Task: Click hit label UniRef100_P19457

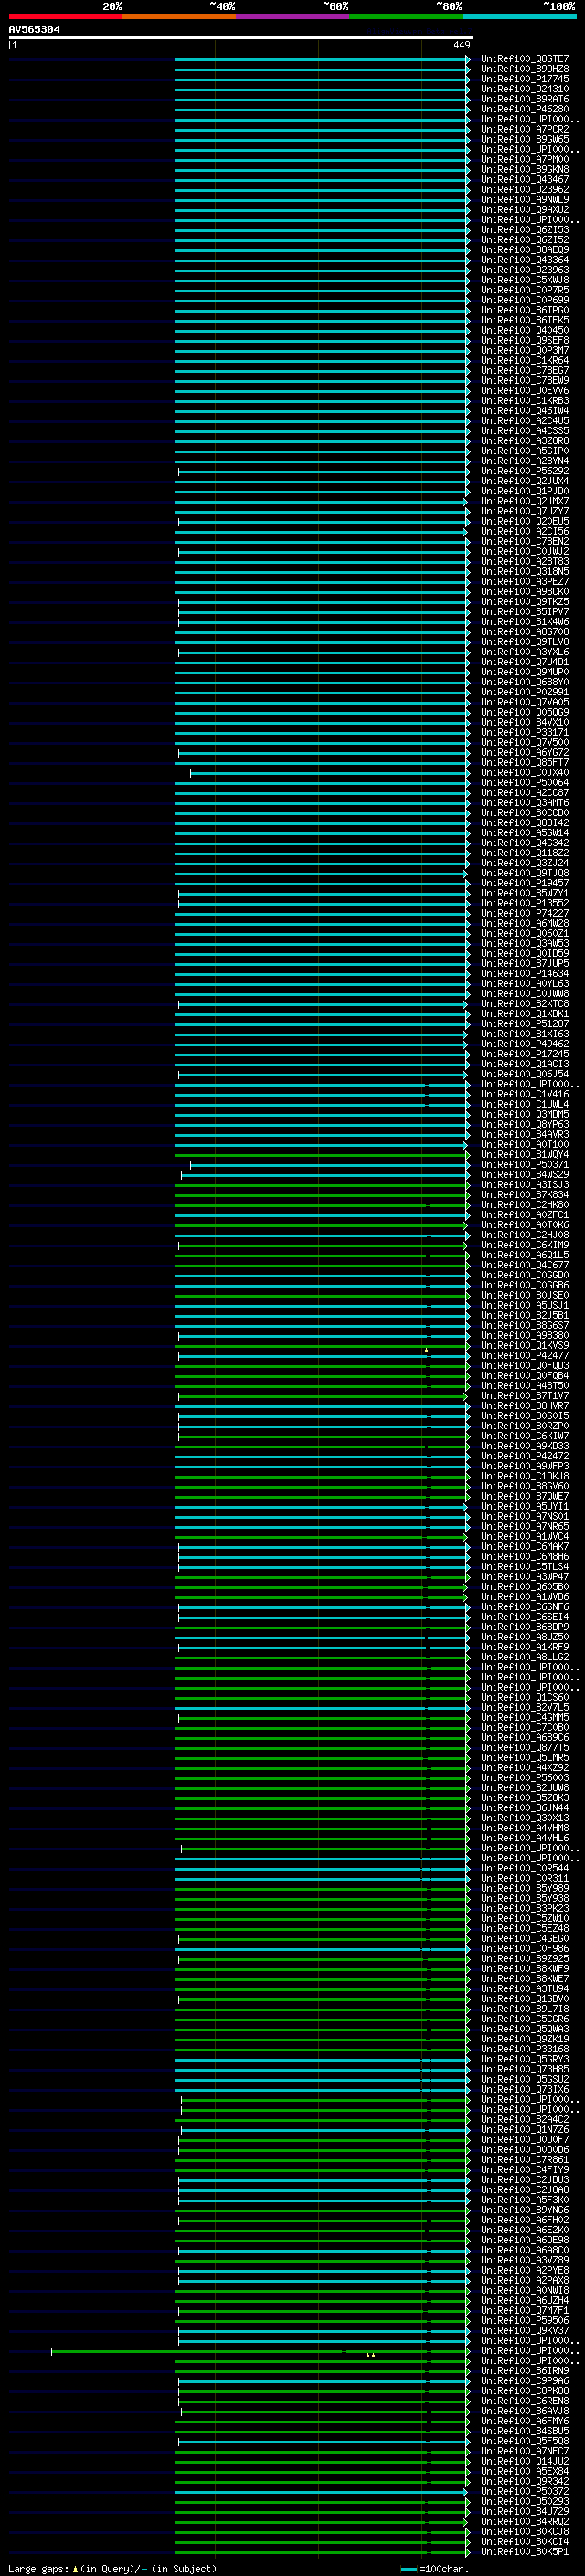Action: point(525,883)
